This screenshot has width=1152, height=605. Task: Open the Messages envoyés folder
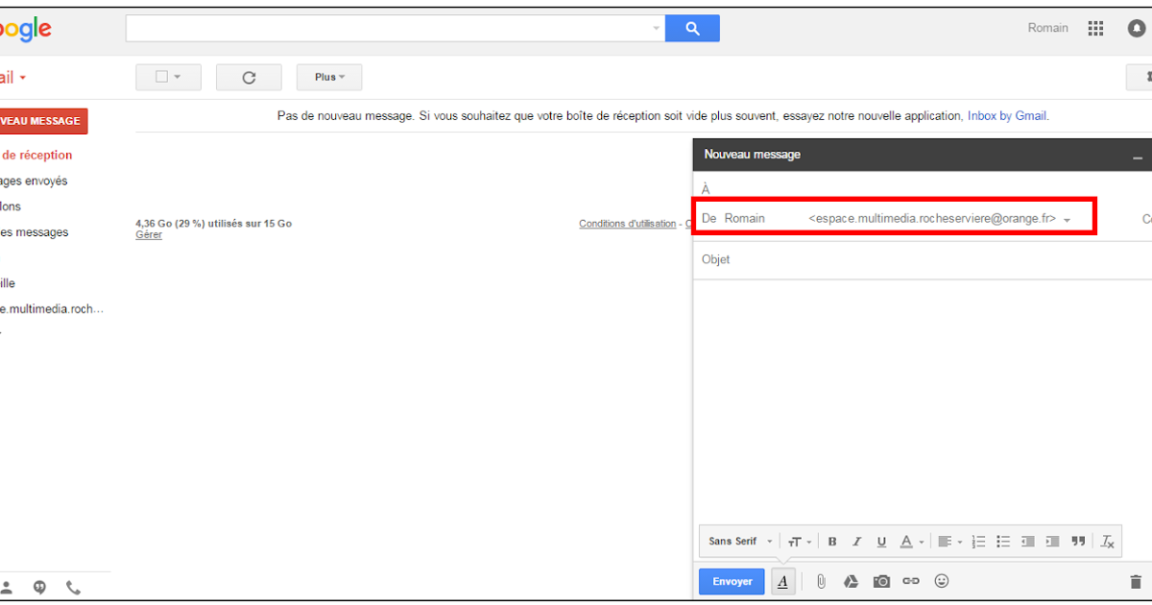coord(34,181)
